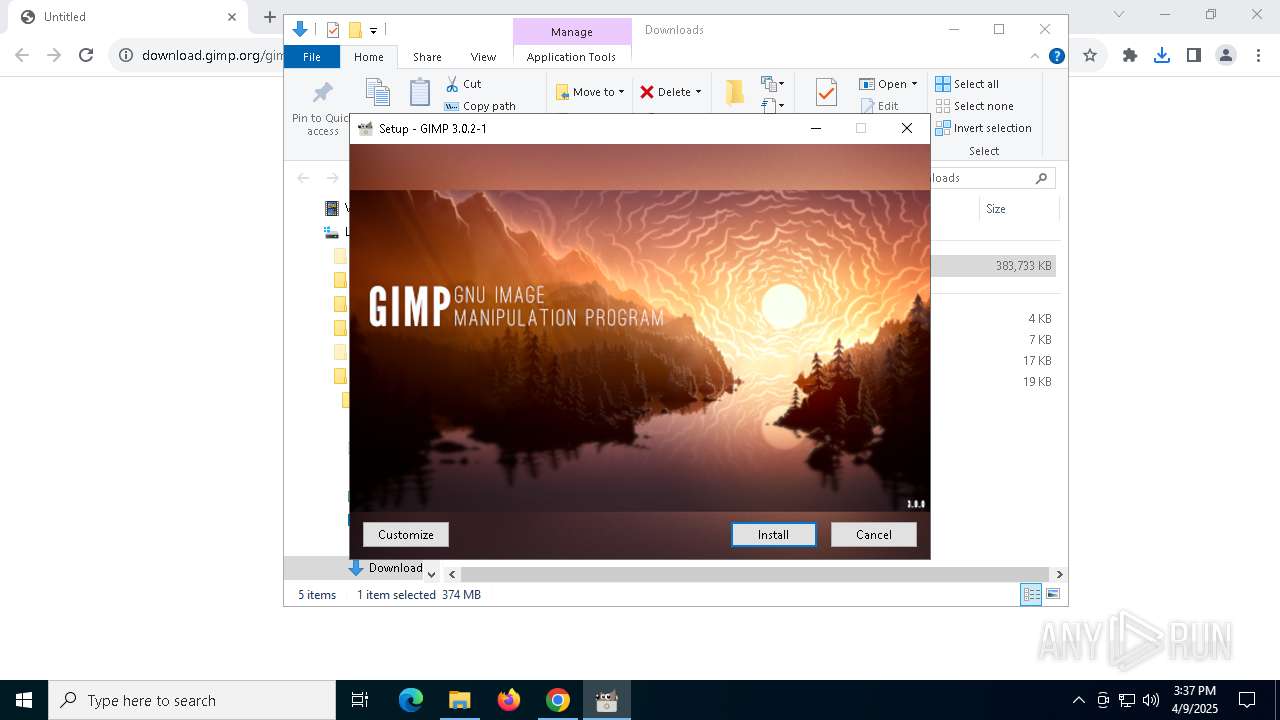Click the 19 KB file size
The image size is (1280, 720).
[x=1037, y=382]
